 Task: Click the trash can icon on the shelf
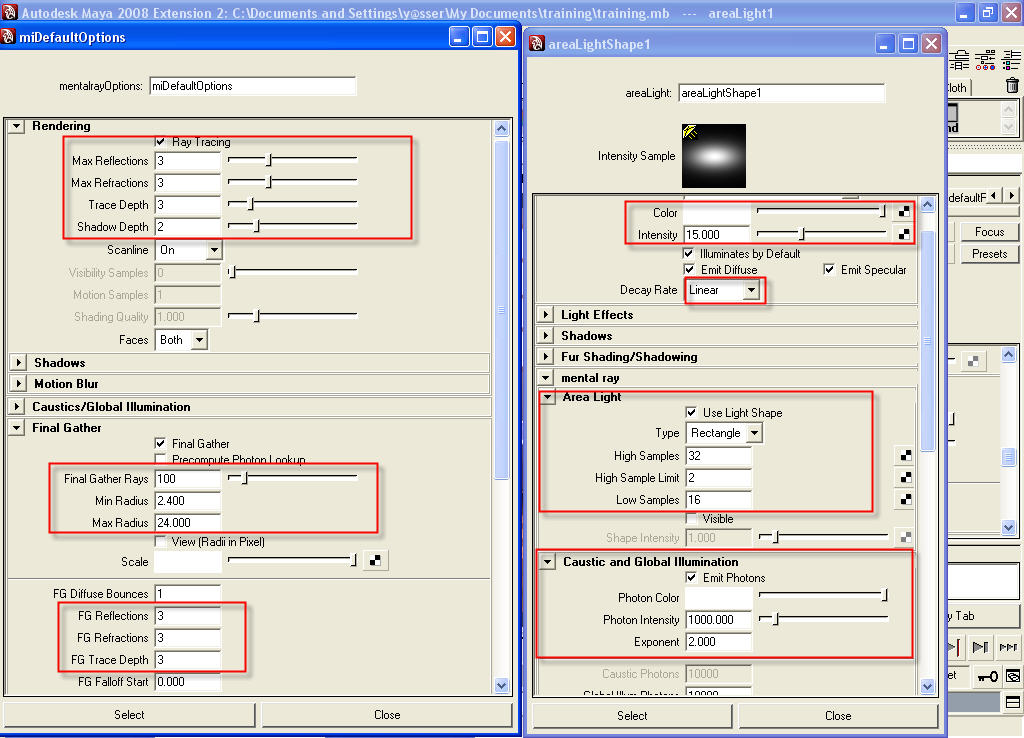click(x=1012, y=86)
